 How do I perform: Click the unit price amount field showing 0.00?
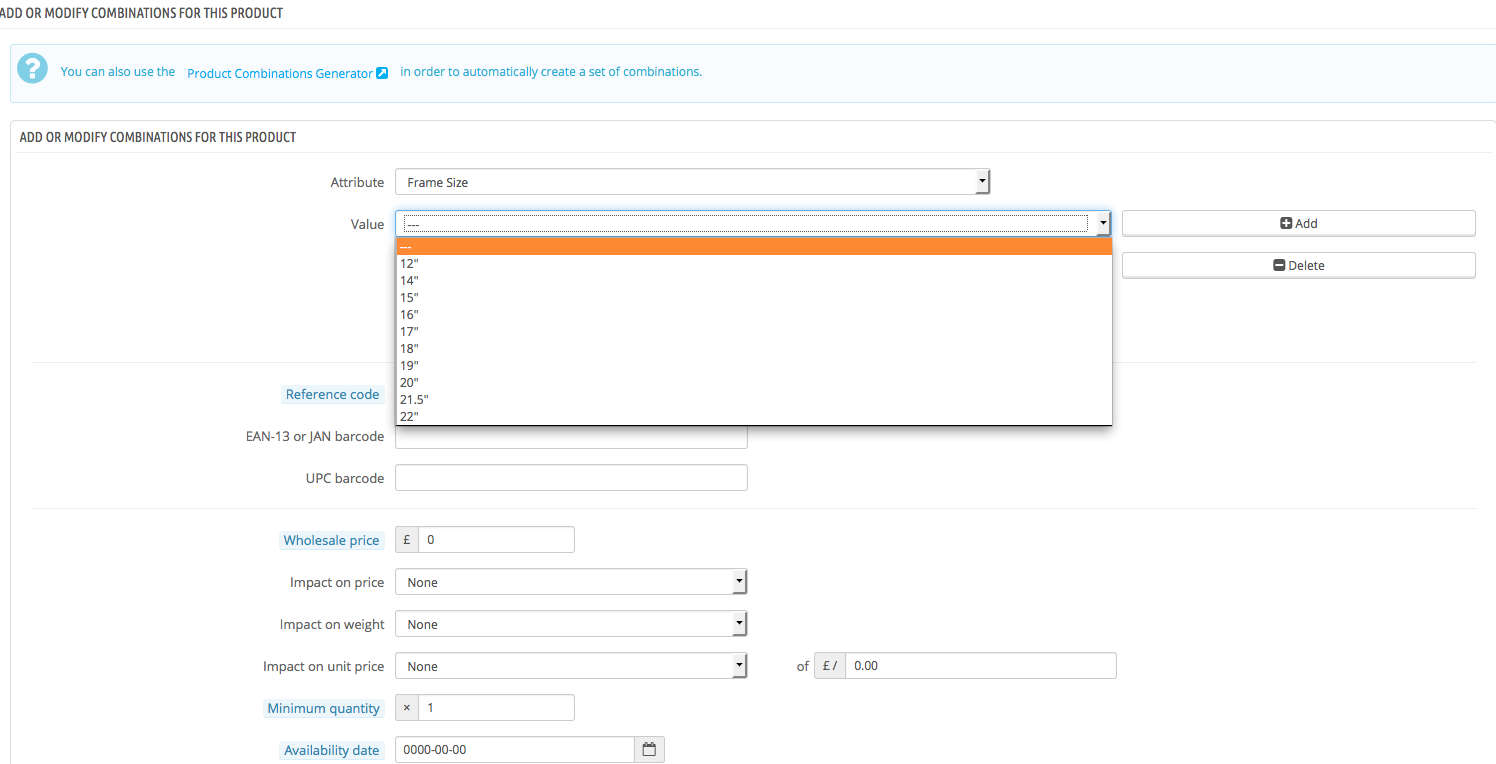point(980,666)
